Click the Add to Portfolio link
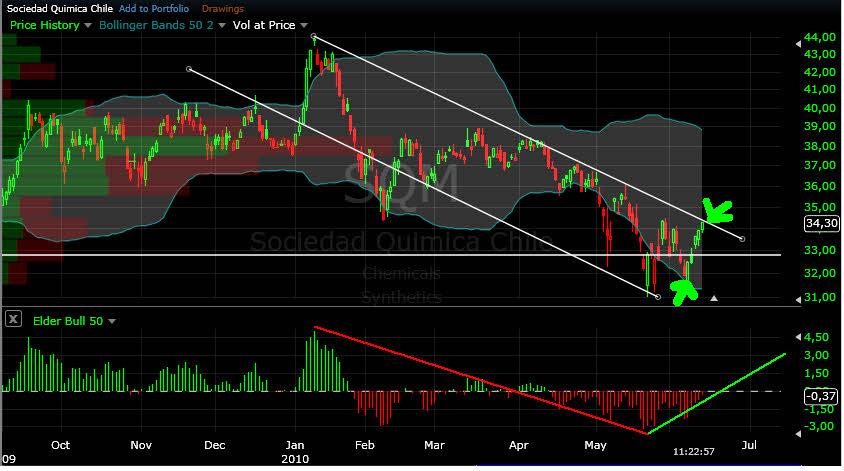Screen dimensions: 844x471 point(154,9)
